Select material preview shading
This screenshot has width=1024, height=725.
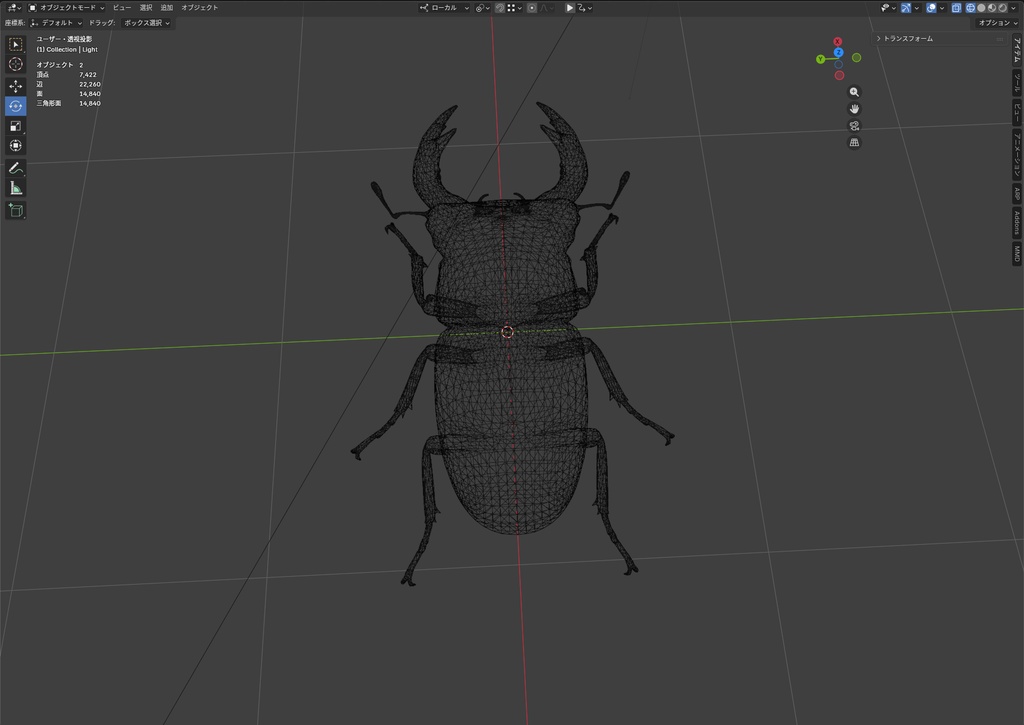coord(992,8)
